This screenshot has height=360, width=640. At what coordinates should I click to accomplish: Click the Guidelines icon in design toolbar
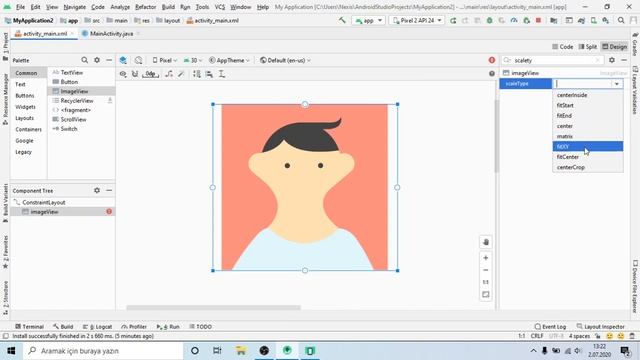[222, 74]
